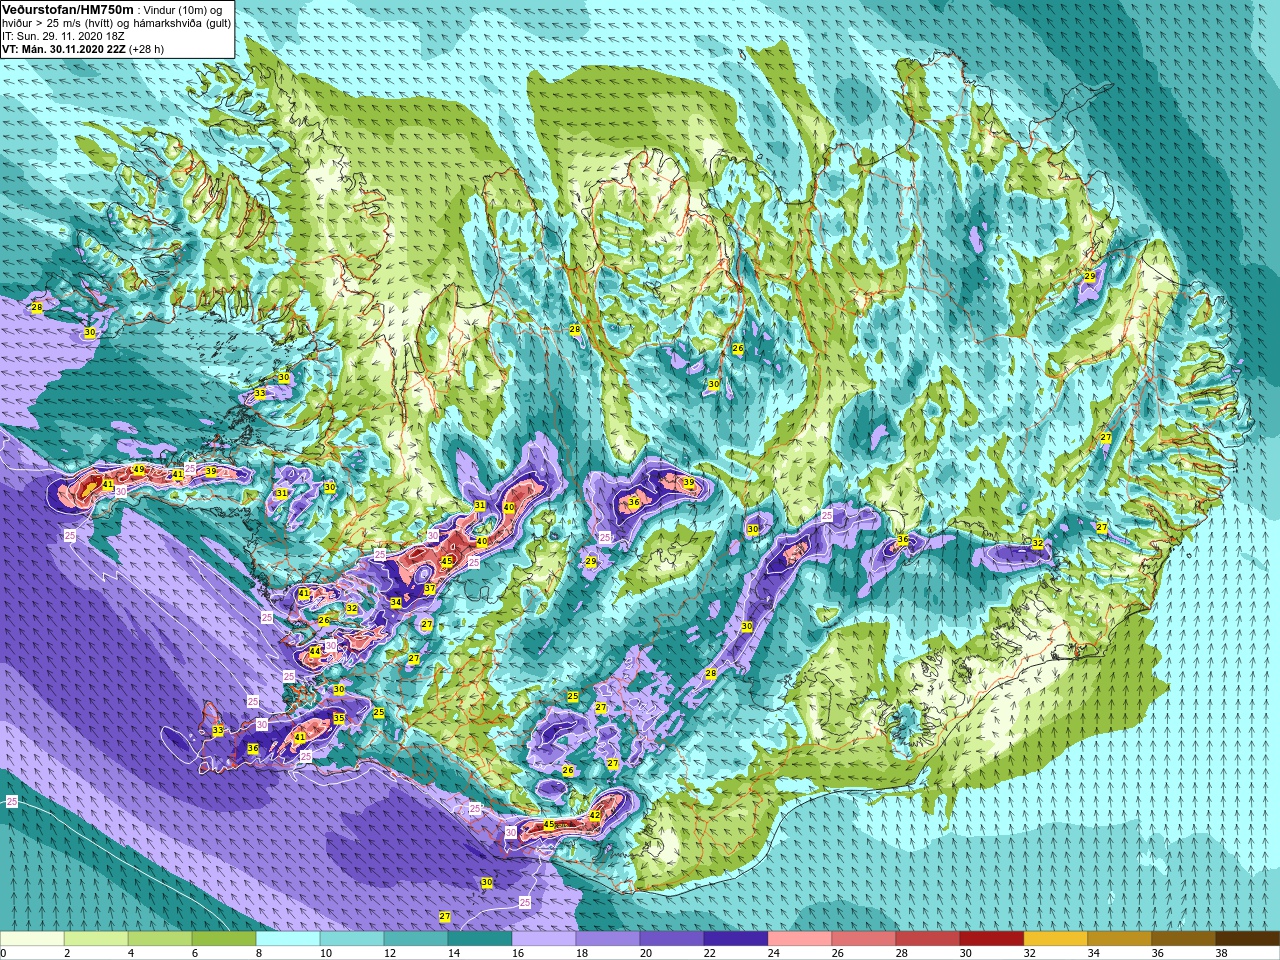Click the legend swatch between 18 and 20
The height and width of the screenshot is (960, 1280).
coord(608,939)
